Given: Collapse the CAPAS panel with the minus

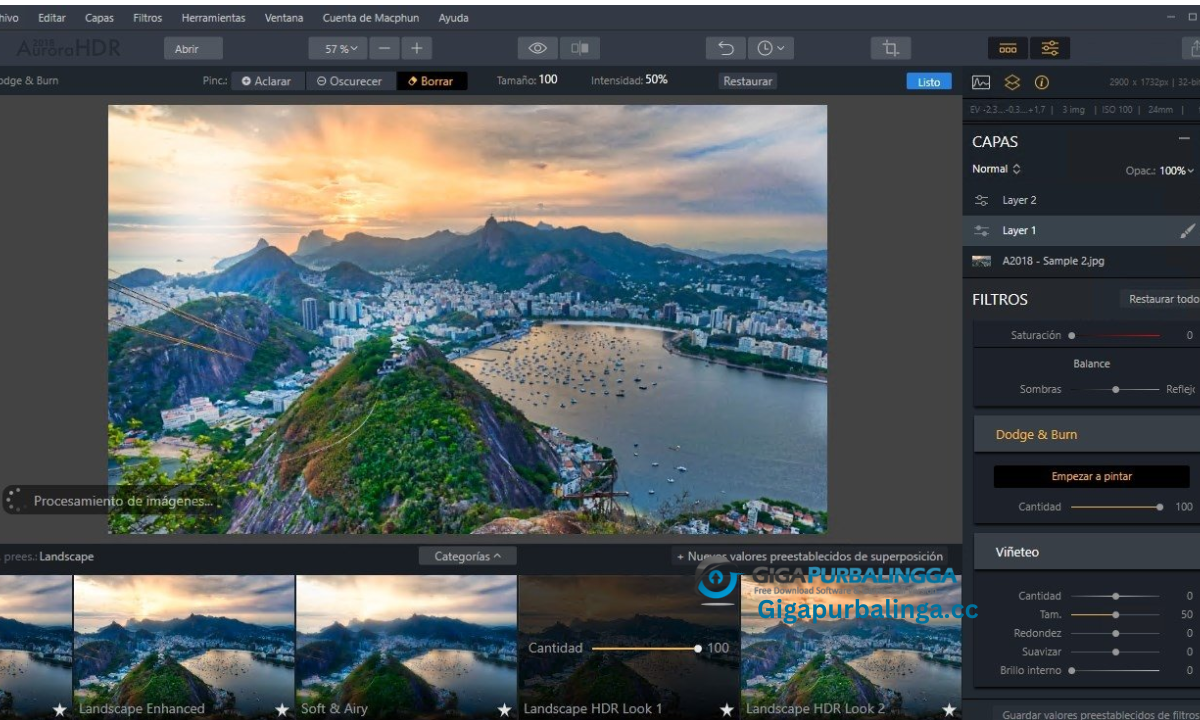Looking at the screenshot, I should [1184, 138].
